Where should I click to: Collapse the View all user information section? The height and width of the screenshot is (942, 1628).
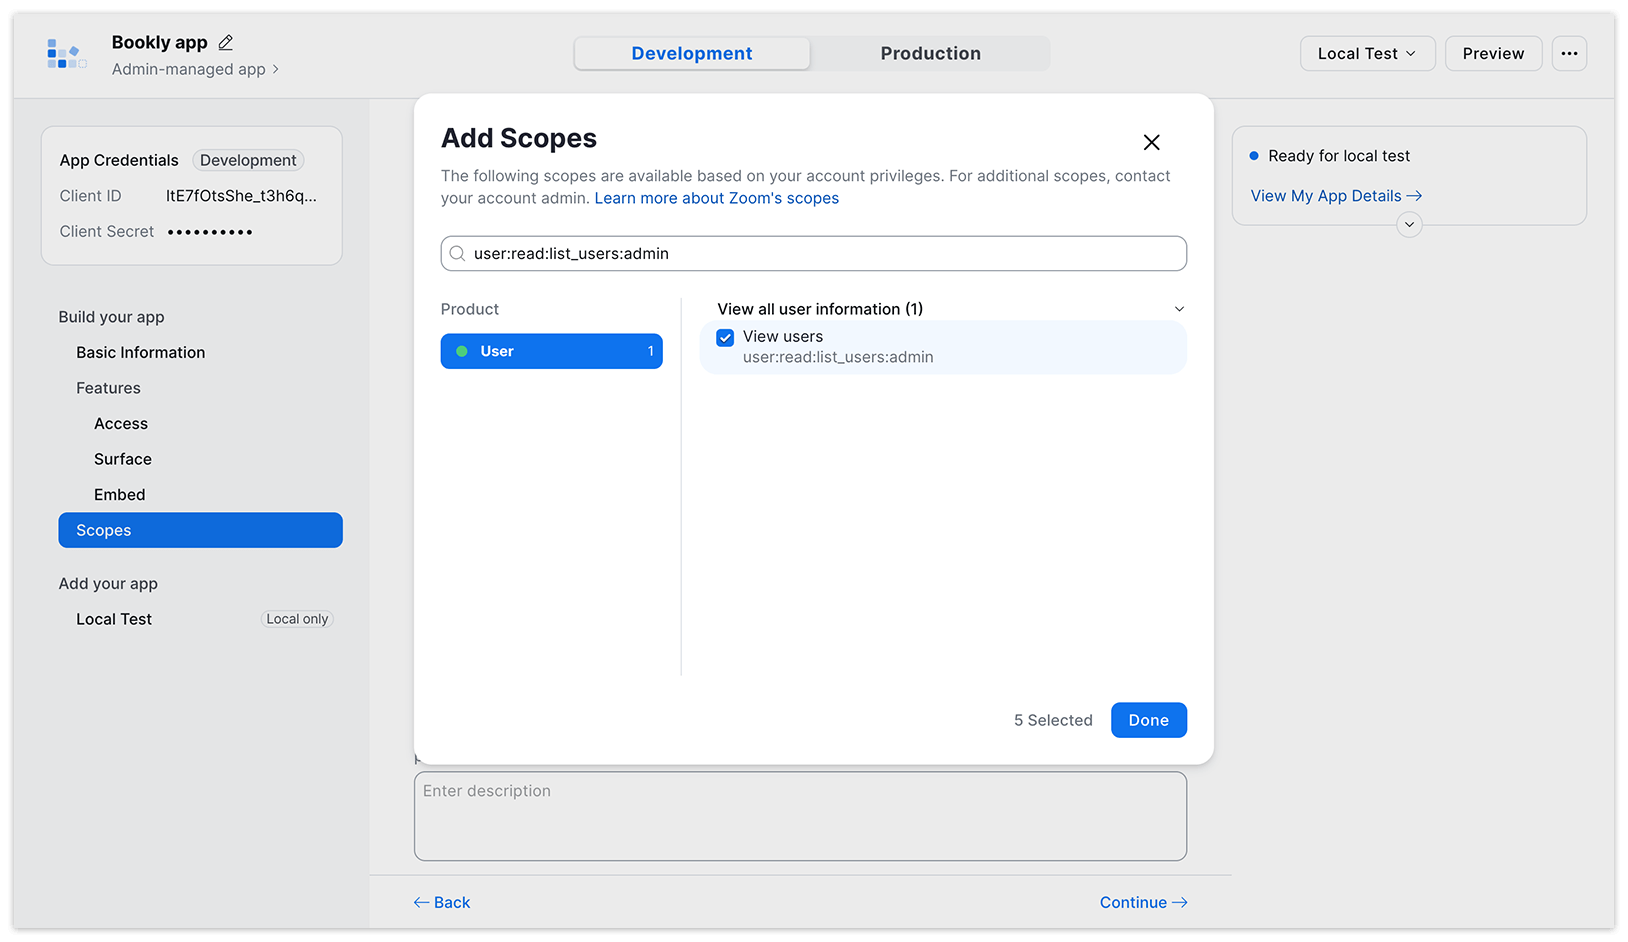1179,309
